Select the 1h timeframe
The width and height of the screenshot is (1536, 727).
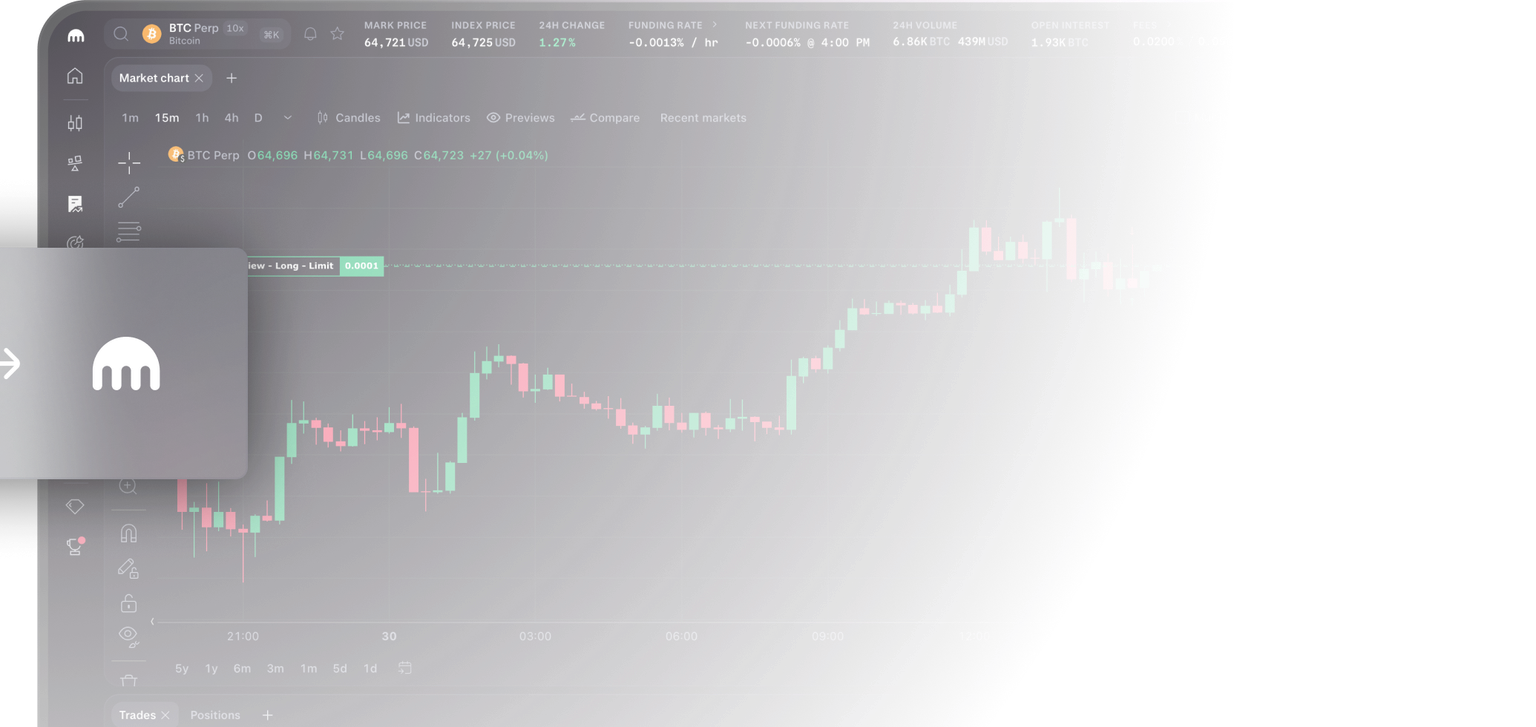click(202, 118)
